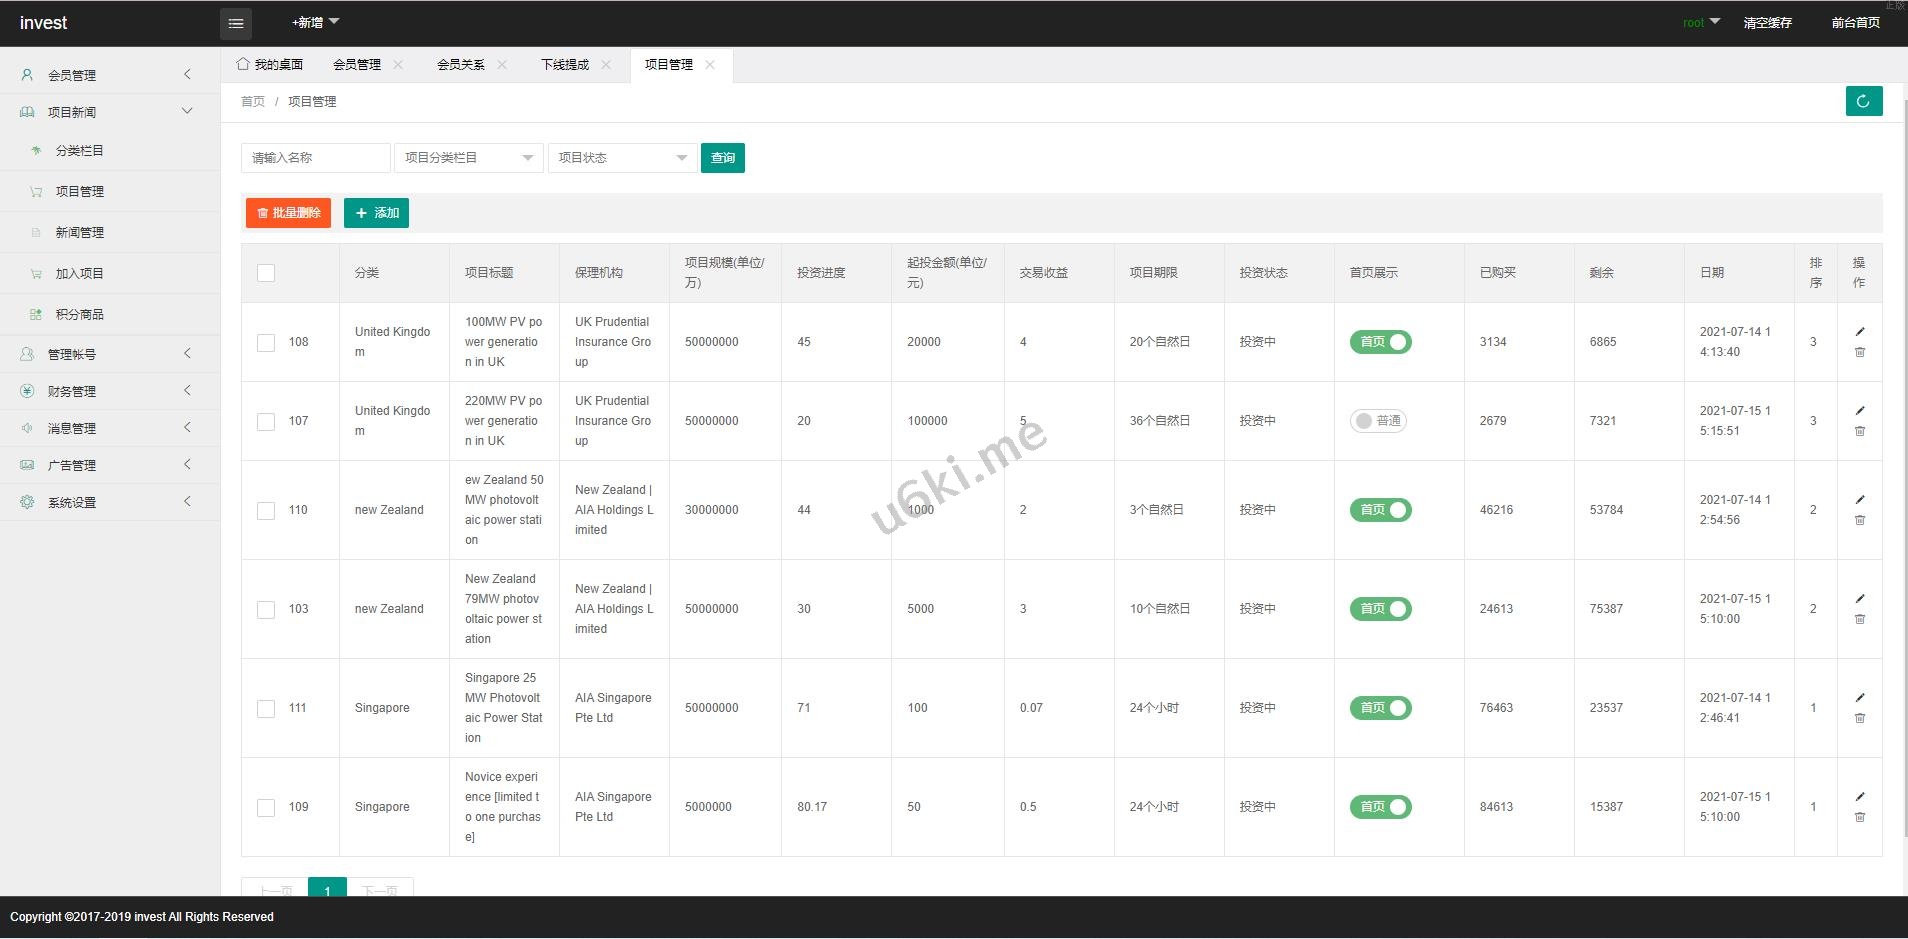Click the green 添加 button
Viewport: 1908px width, 939px height.
(376, 213)
